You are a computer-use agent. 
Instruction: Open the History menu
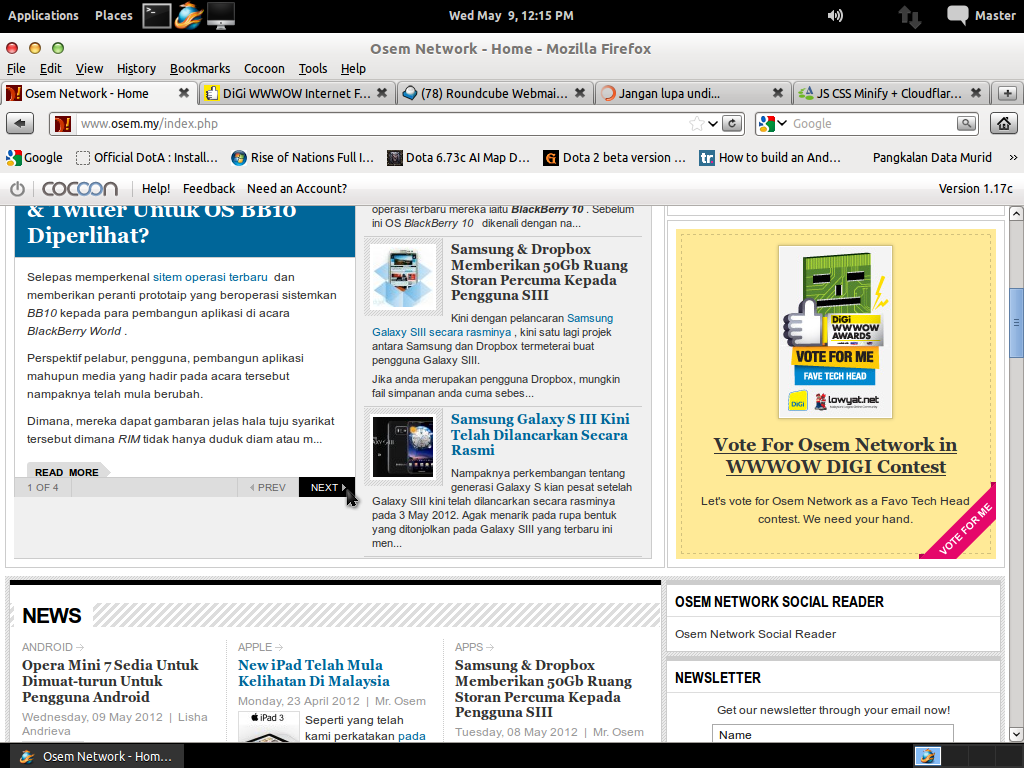point(136,69)
